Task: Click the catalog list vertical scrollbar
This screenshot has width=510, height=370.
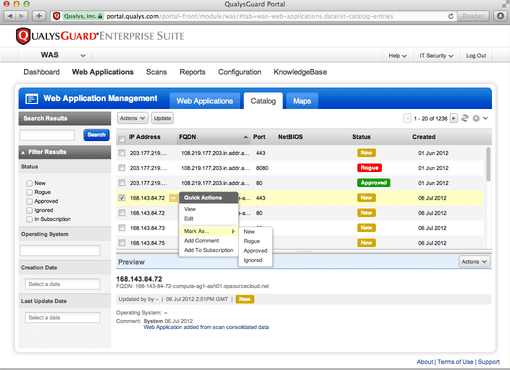Action: (488, 164)
